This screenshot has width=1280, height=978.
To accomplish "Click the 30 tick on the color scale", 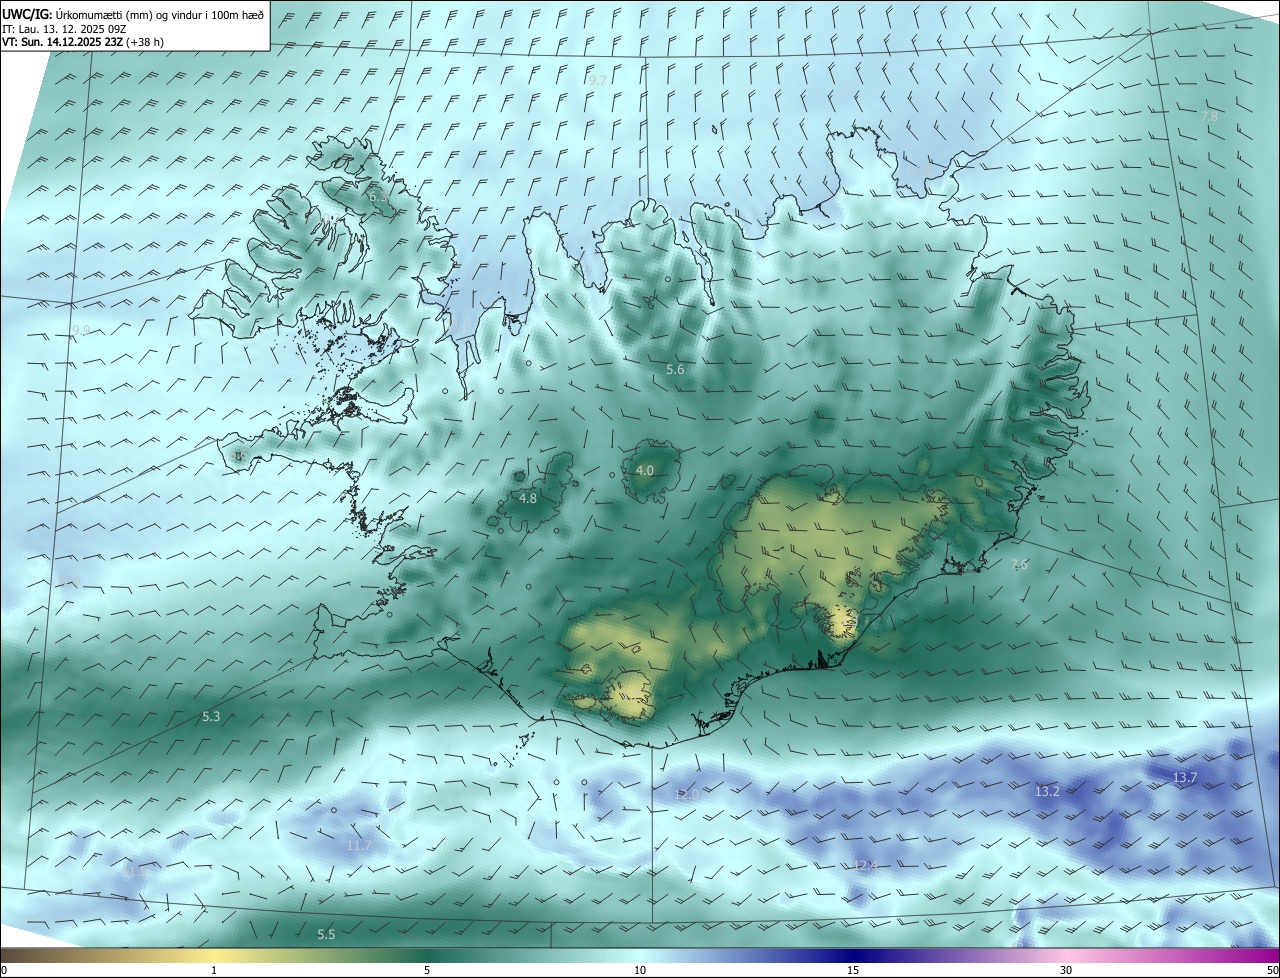I will pyautogui.click(x=1066, y=970).
